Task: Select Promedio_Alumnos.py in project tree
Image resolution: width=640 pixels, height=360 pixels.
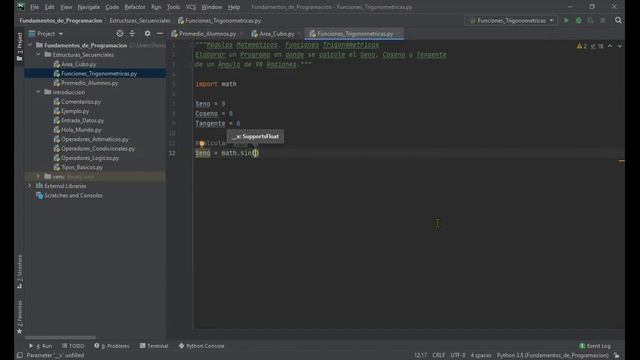Action: [x=89, y=83]
